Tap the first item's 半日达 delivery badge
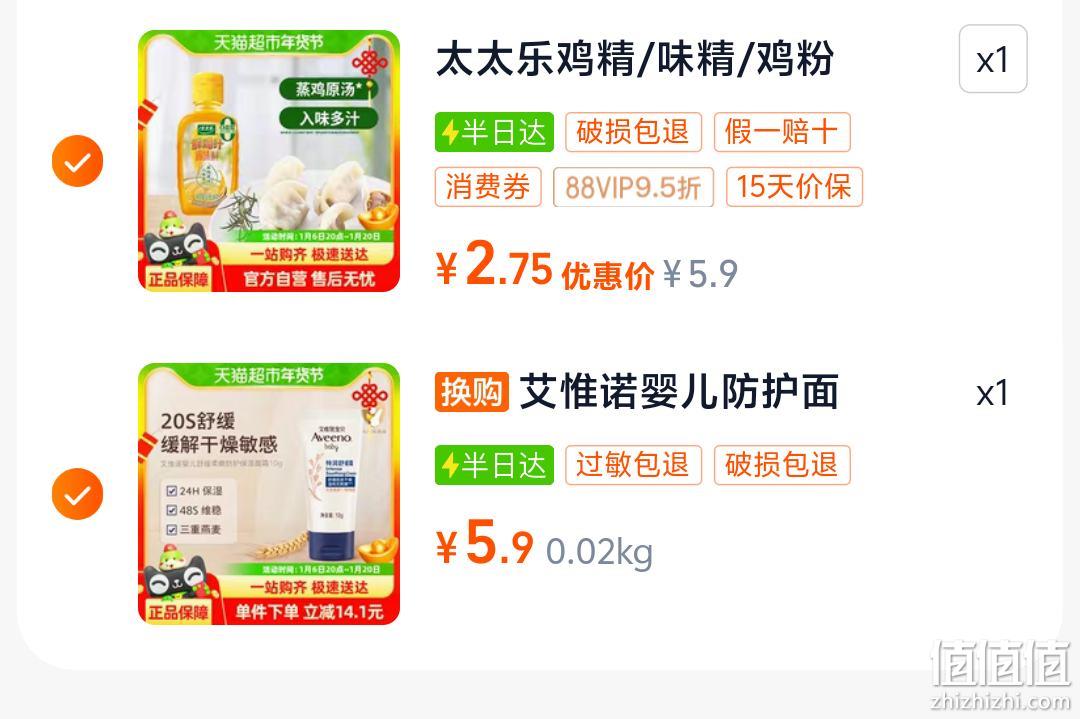1080x719 pixels. click(x=495, y=132)
